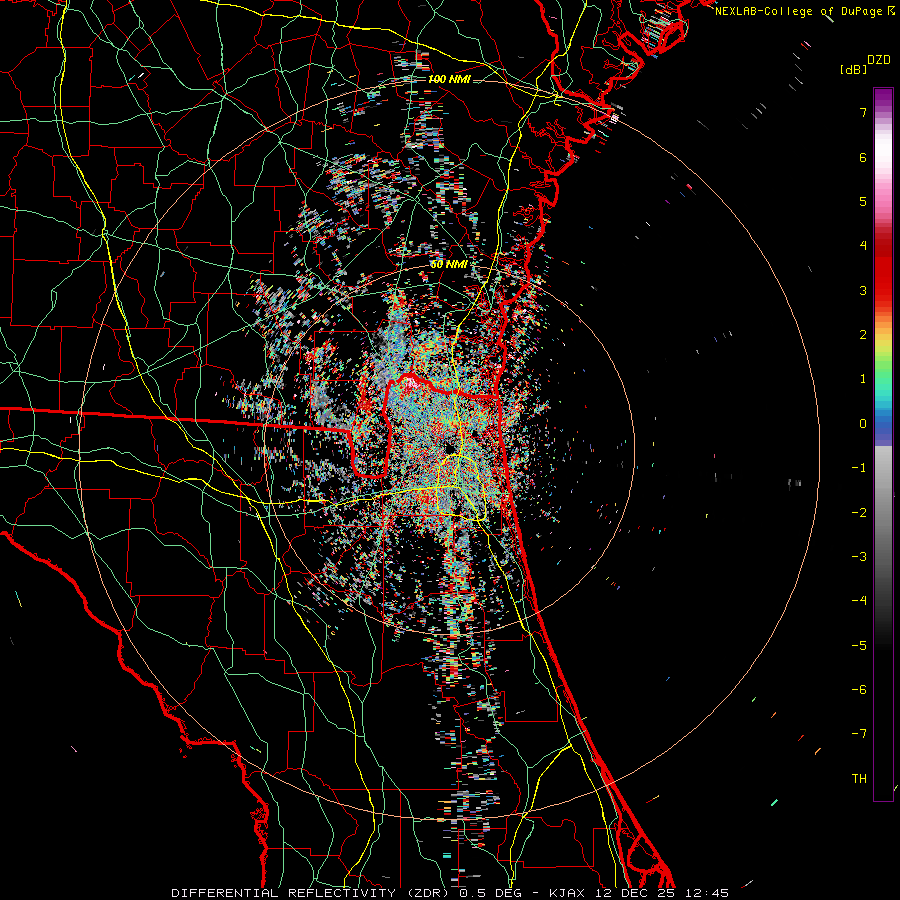Click the 5 value on the color scale
This screenshot has width=900, height=900.
click(x=863, y=201)
